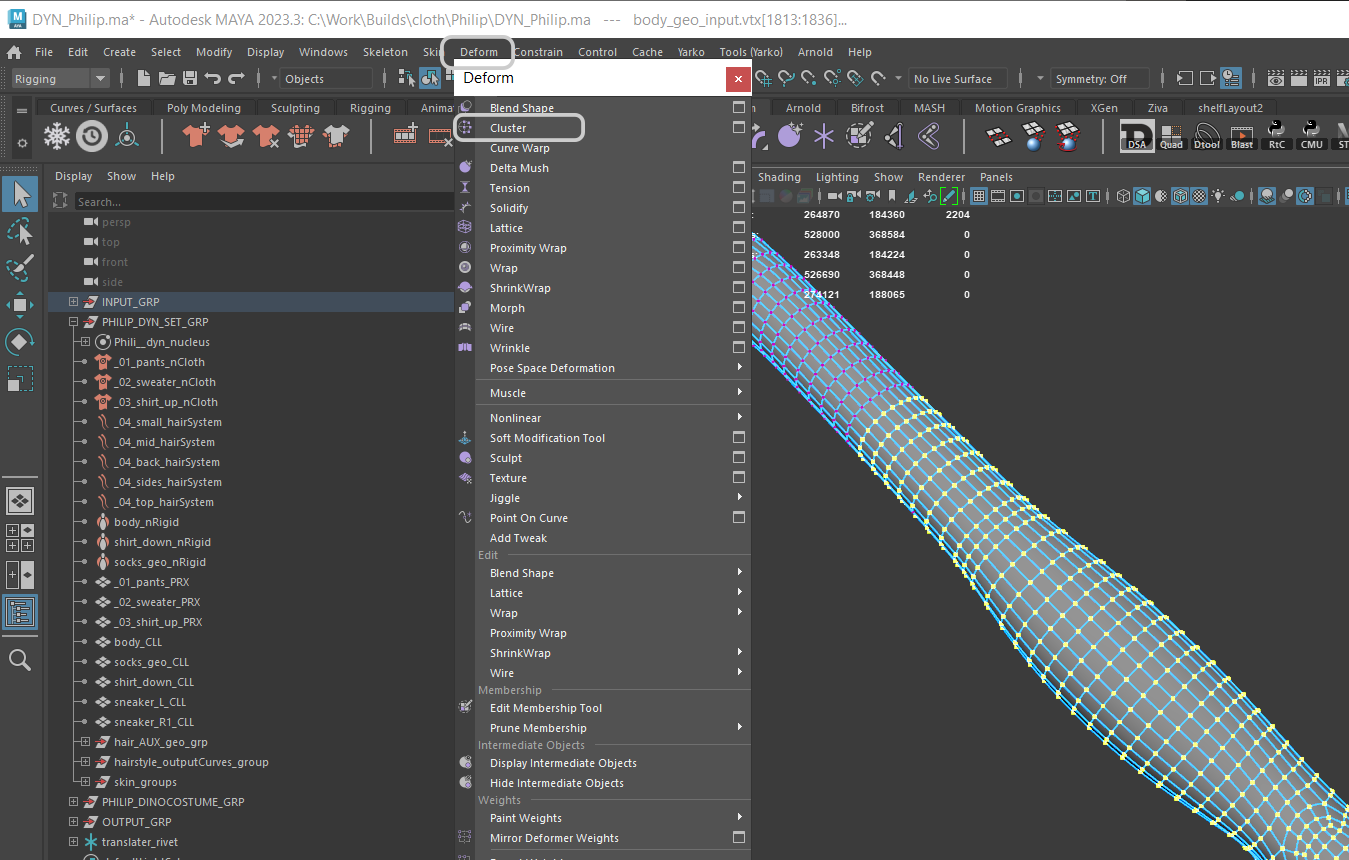1349x860 pixels.
Task: Click the Remove nCloth shirt-x icon
Action: tap(267, 136)
